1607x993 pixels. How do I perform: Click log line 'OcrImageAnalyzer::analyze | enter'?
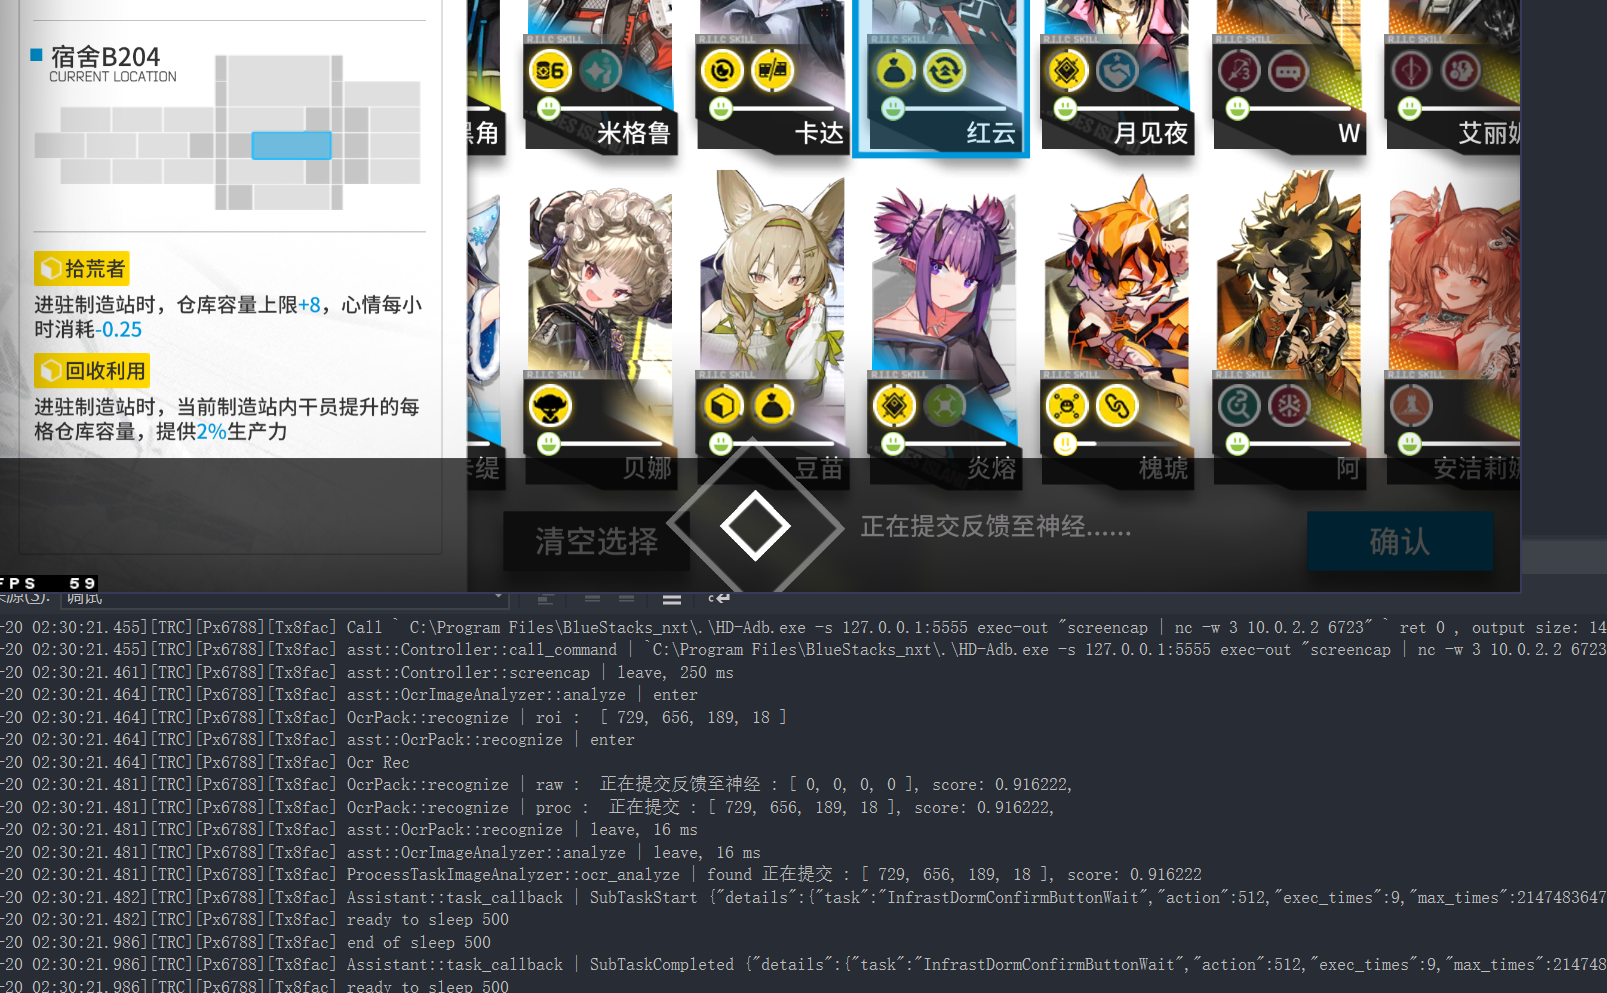coord(522,694)
